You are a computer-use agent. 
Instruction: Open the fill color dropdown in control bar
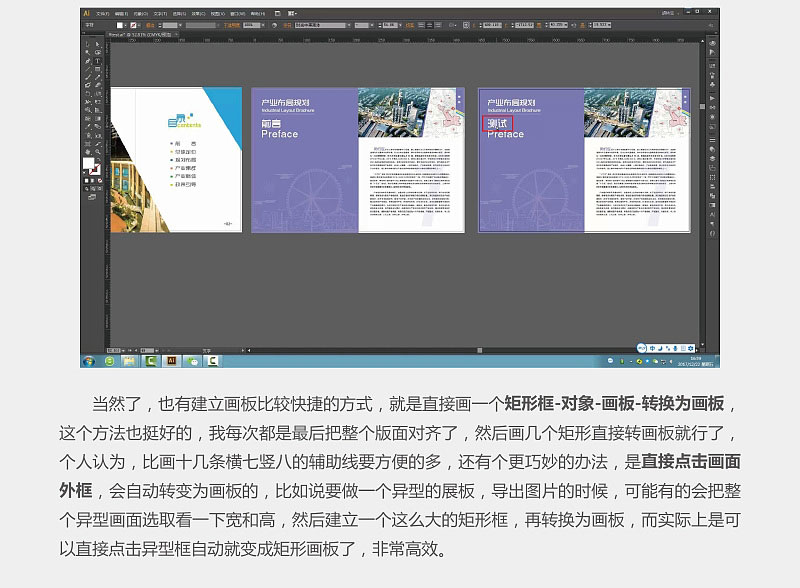pyautogui.click(x=126, y=26)
